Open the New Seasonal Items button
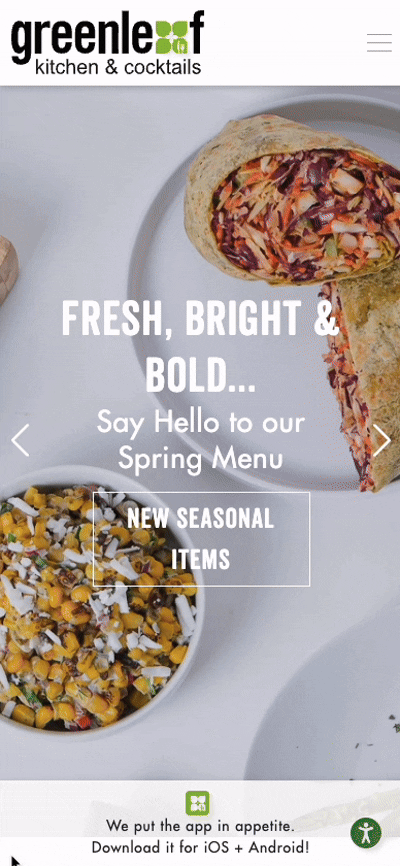Screen dimensions: 400x866 click(201, 539)
